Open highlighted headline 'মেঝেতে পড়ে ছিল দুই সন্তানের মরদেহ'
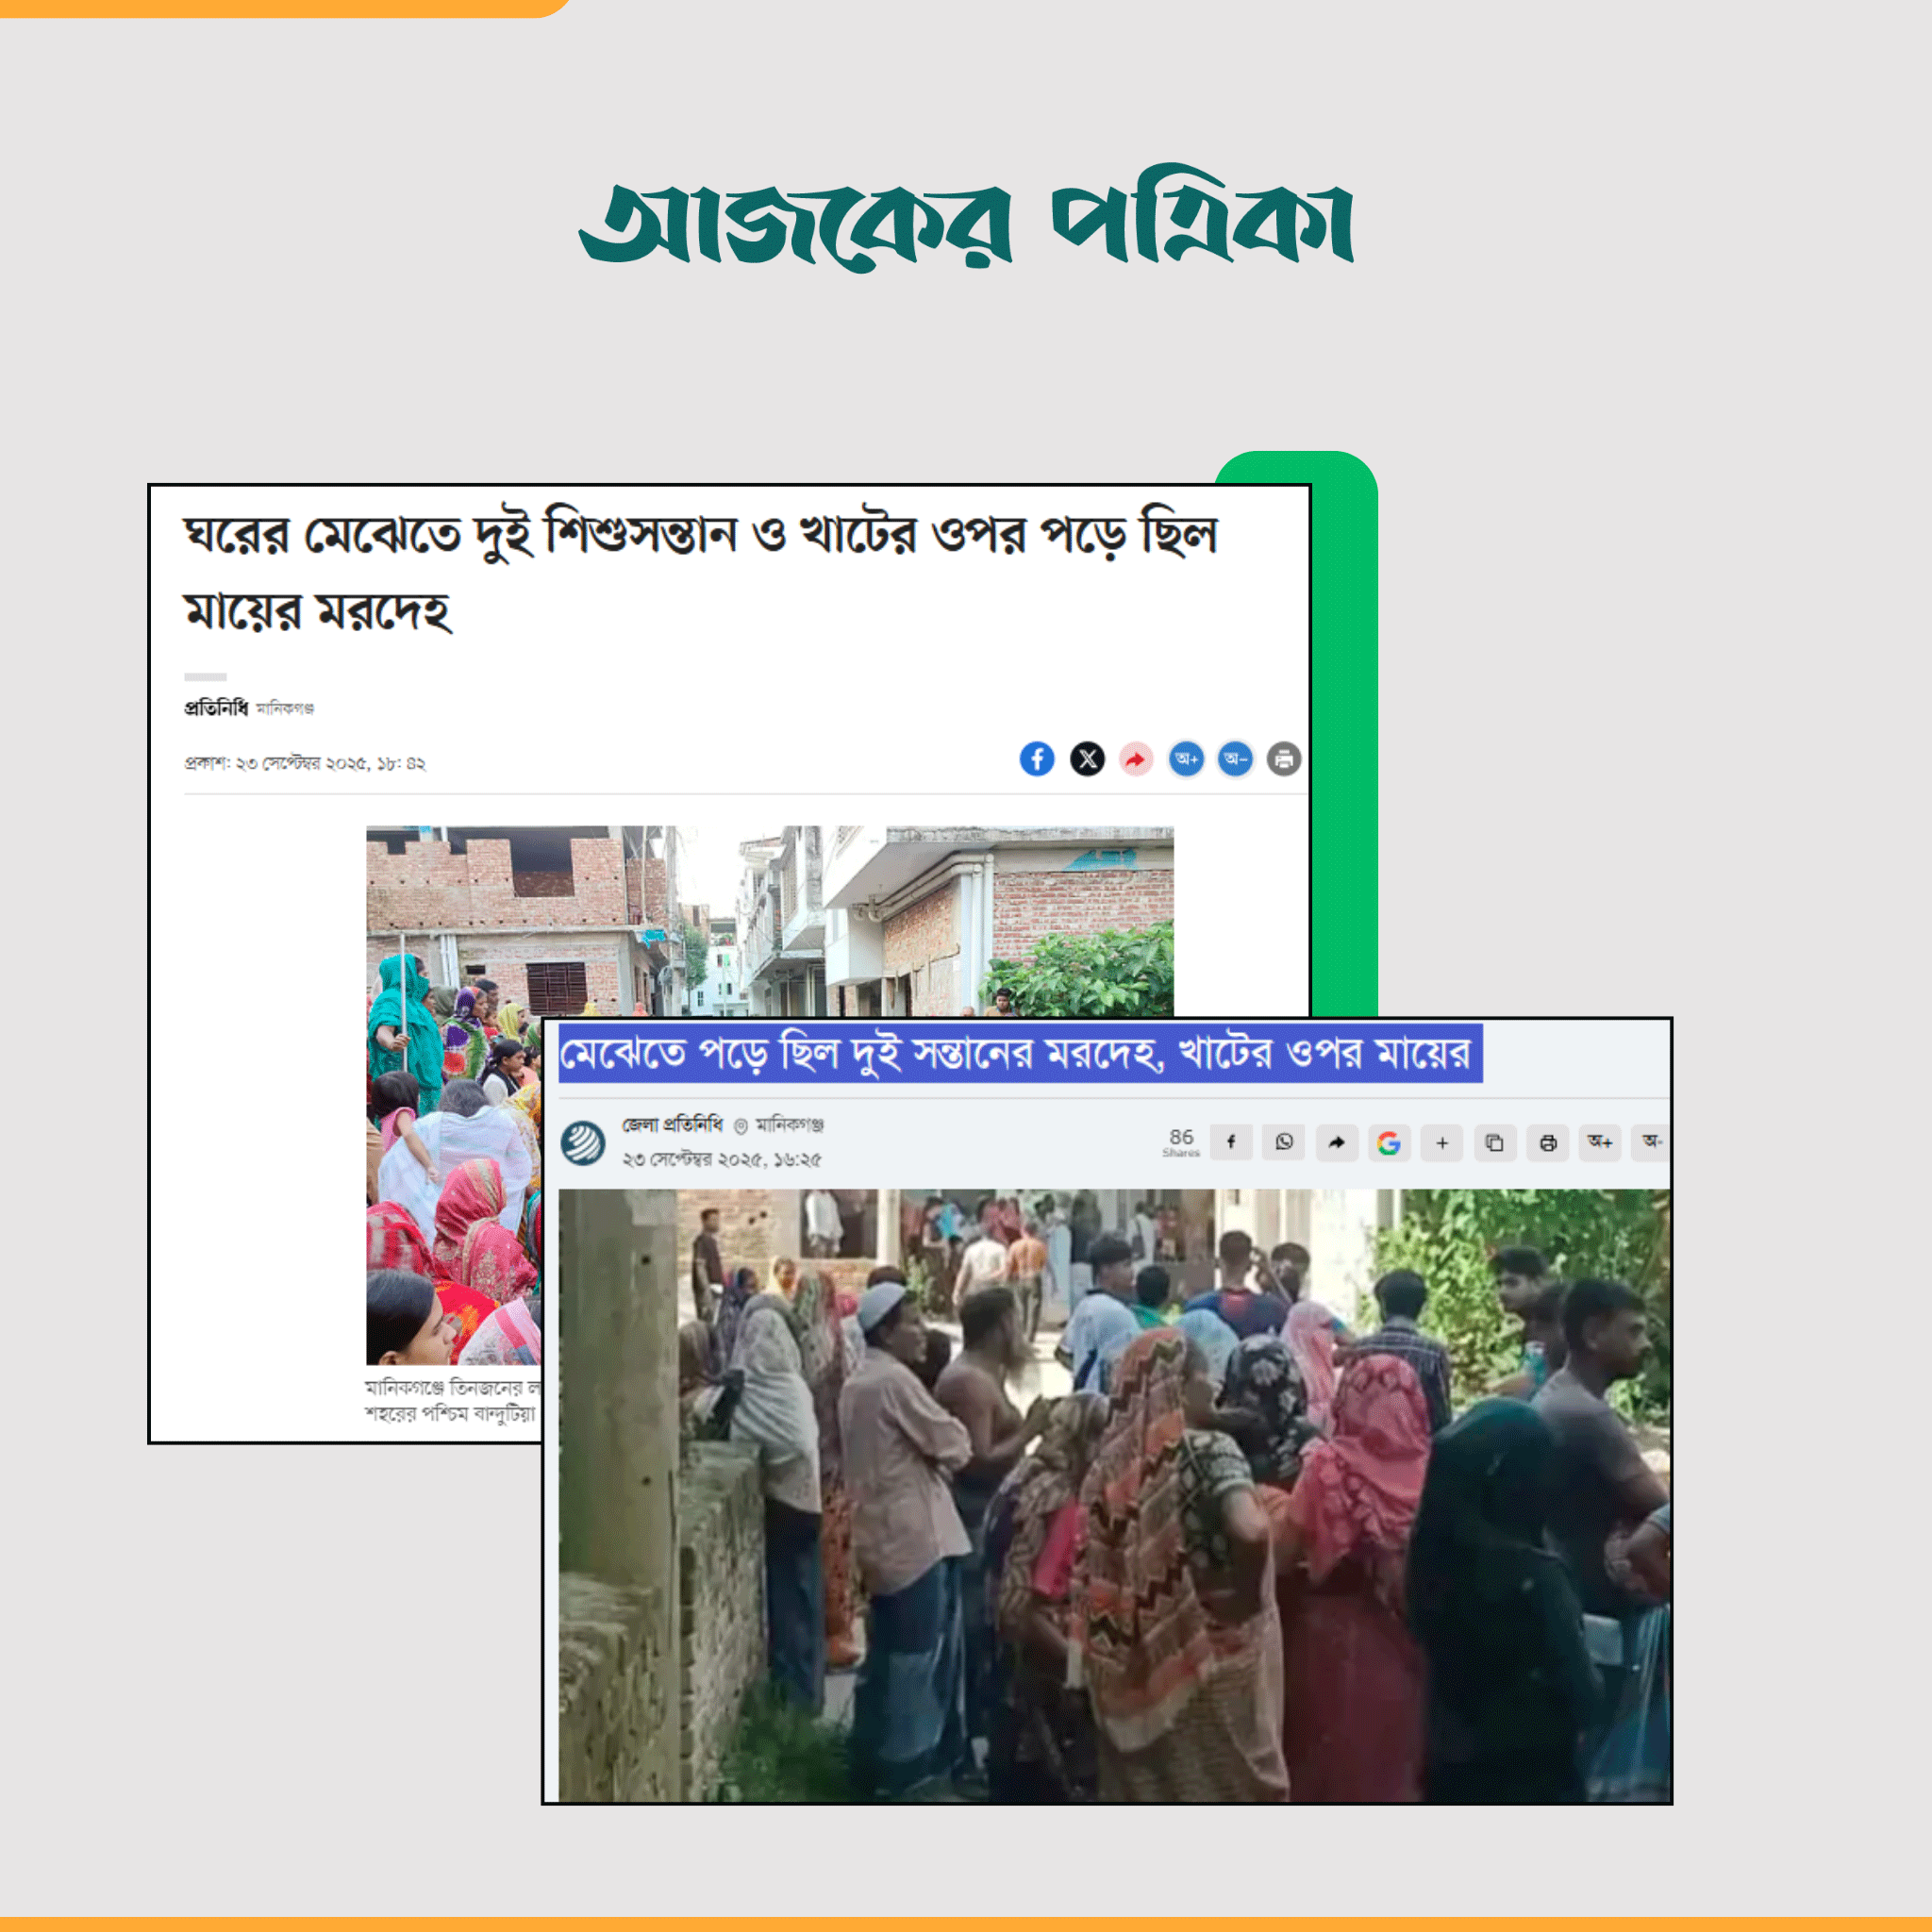 (1019, 1053)
